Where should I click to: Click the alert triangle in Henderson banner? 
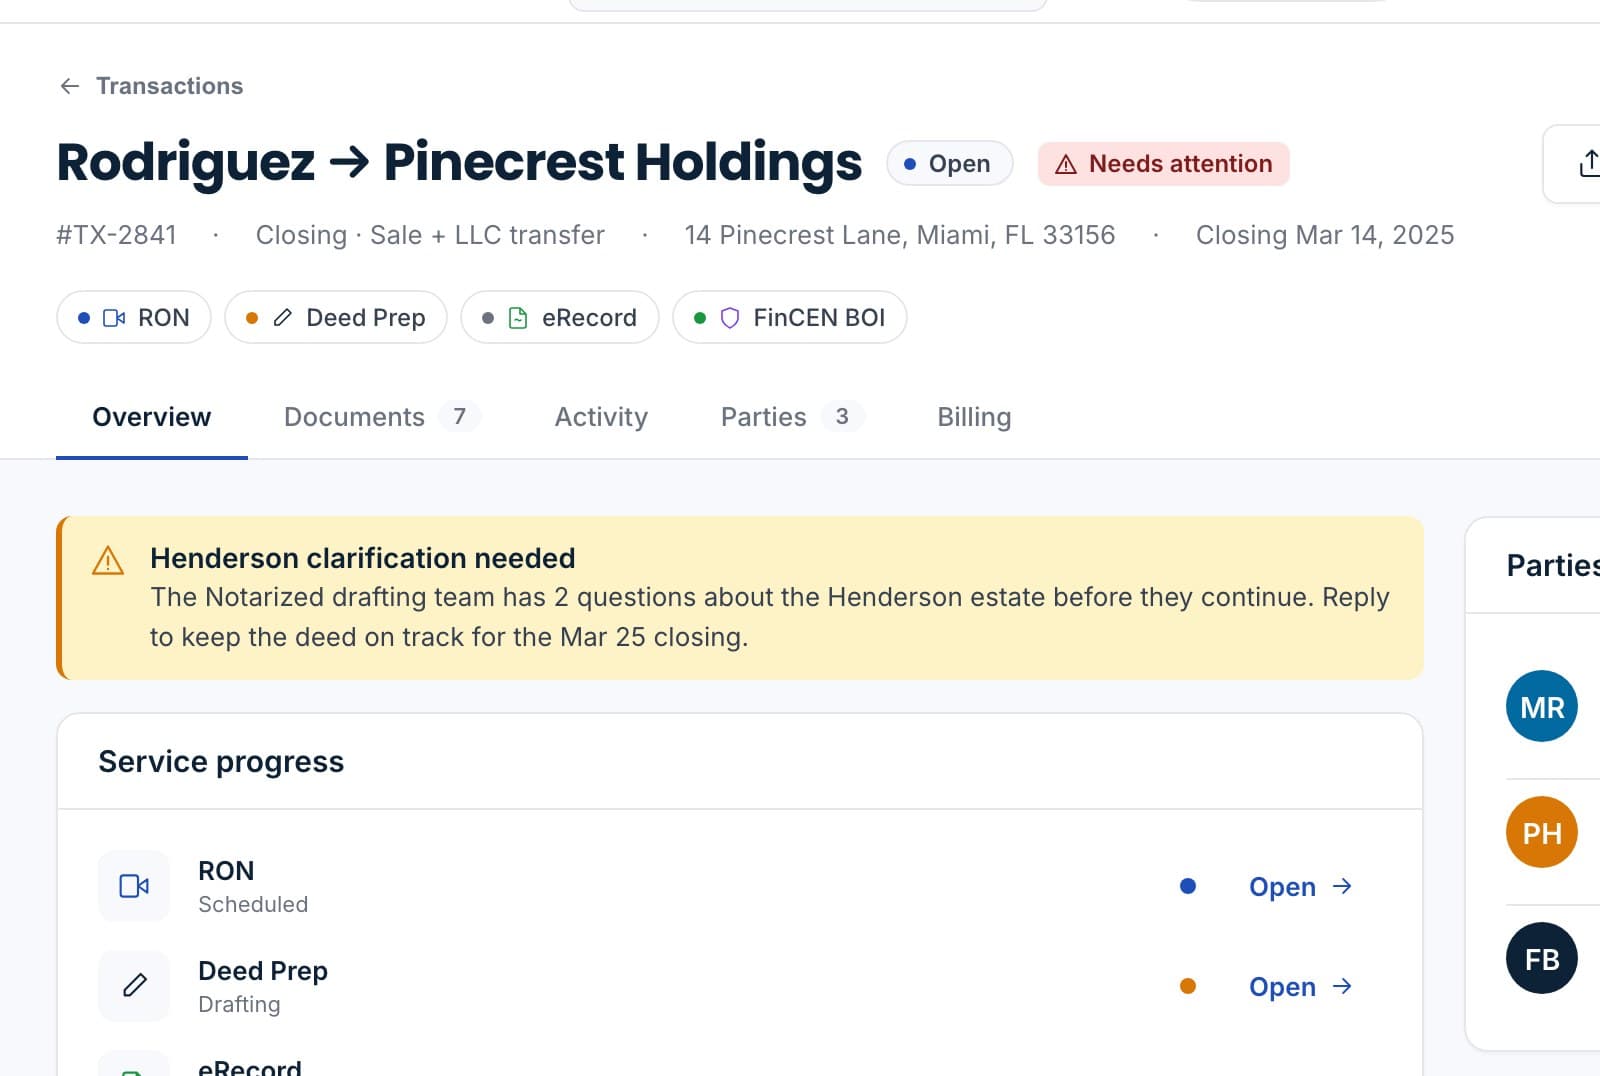tap(108, 560)
